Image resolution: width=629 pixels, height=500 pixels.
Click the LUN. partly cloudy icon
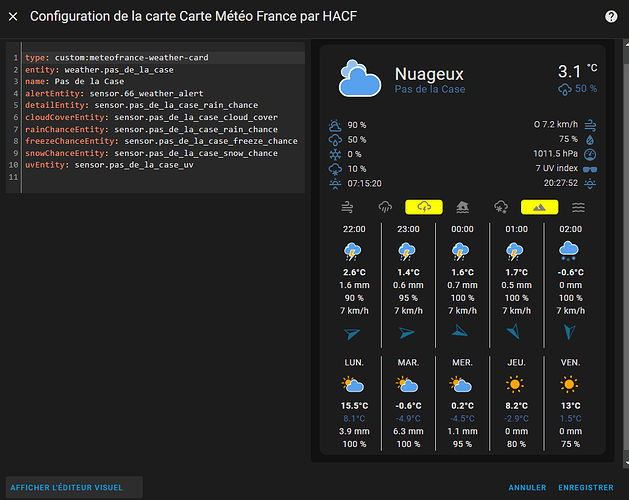[x=353, y=384]
